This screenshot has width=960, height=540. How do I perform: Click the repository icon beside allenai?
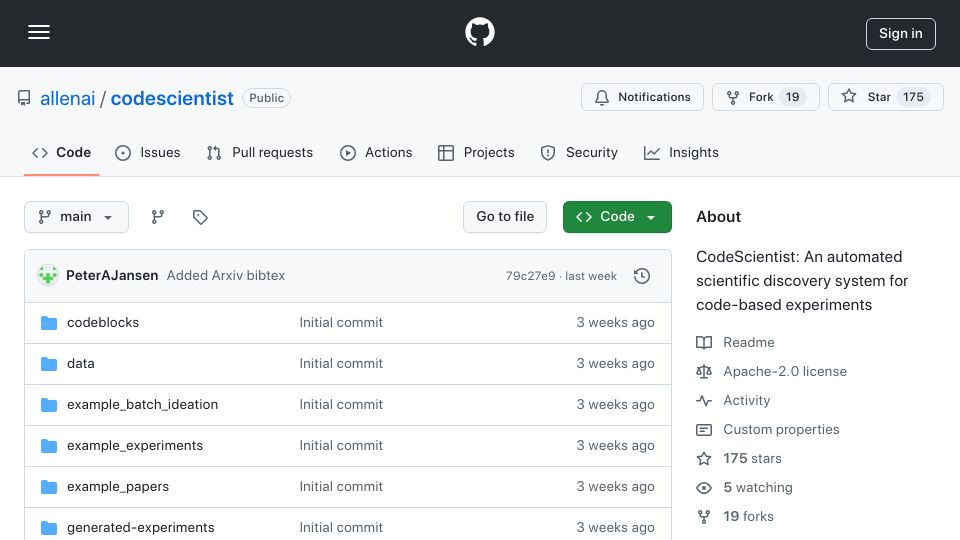[24, 98]
